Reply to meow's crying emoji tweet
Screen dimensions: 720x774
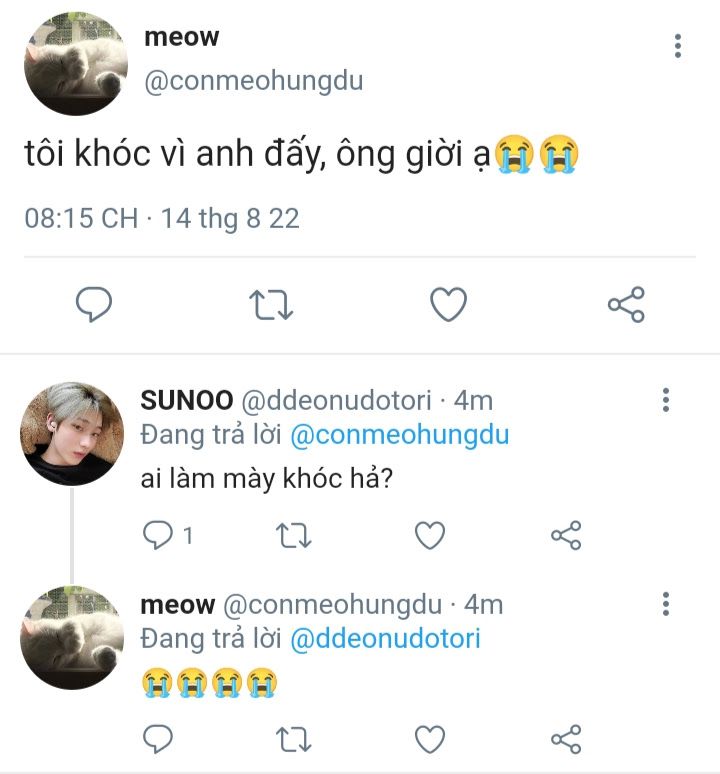point(157,739)
